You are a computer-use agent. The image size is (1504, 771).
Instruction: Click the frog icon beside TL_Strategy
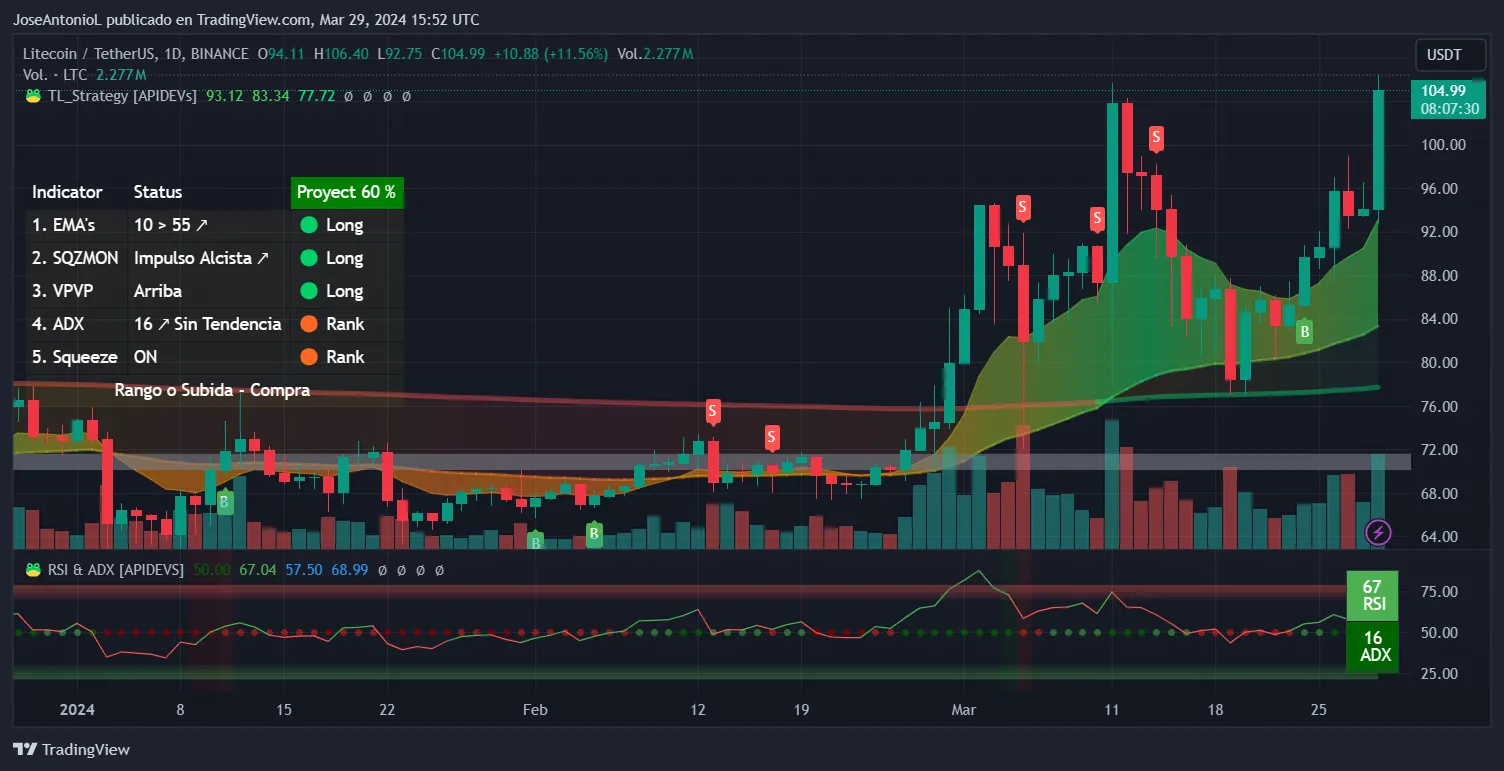coord(33,96)
